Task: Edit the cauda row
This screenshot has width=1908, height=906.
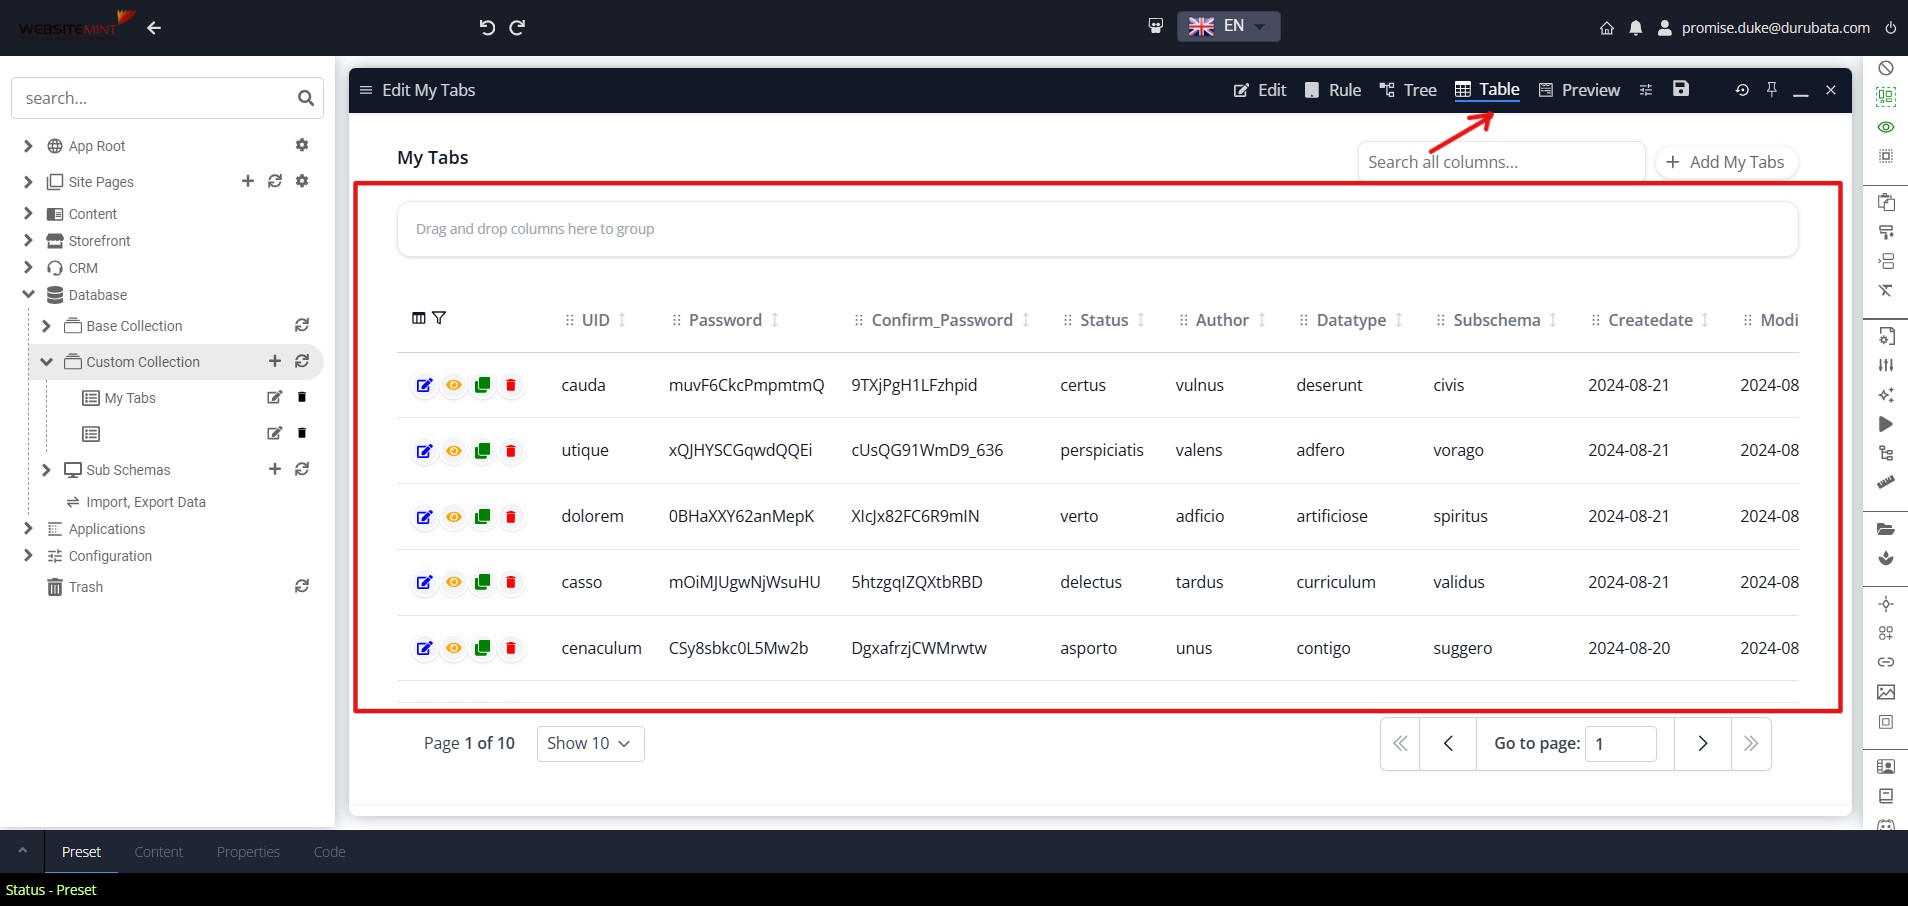Action: (x=425, y=385)
